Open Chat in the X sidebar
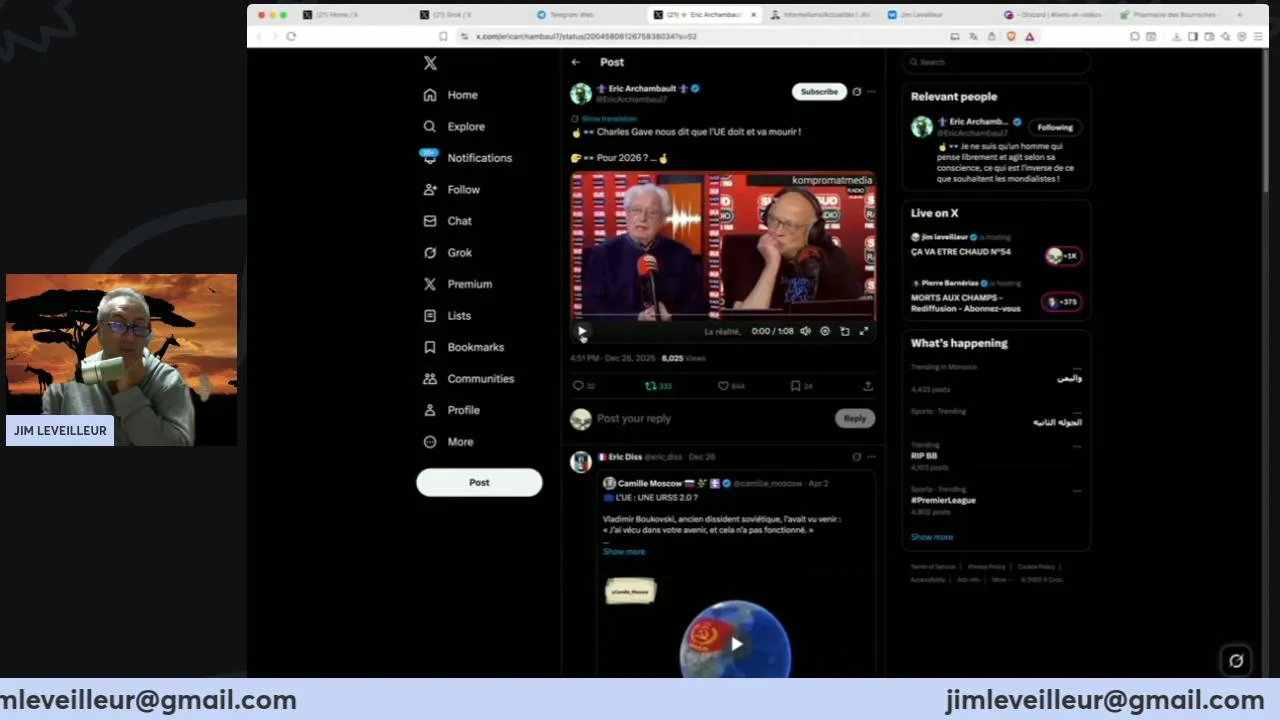This screenshot has width=1280, height=720. tap(447, 221)
